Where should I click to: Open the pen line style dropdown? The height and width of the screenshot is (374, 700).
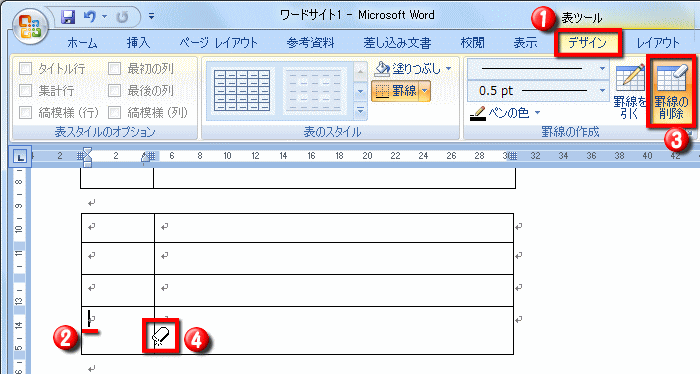[x=602, y=69]
